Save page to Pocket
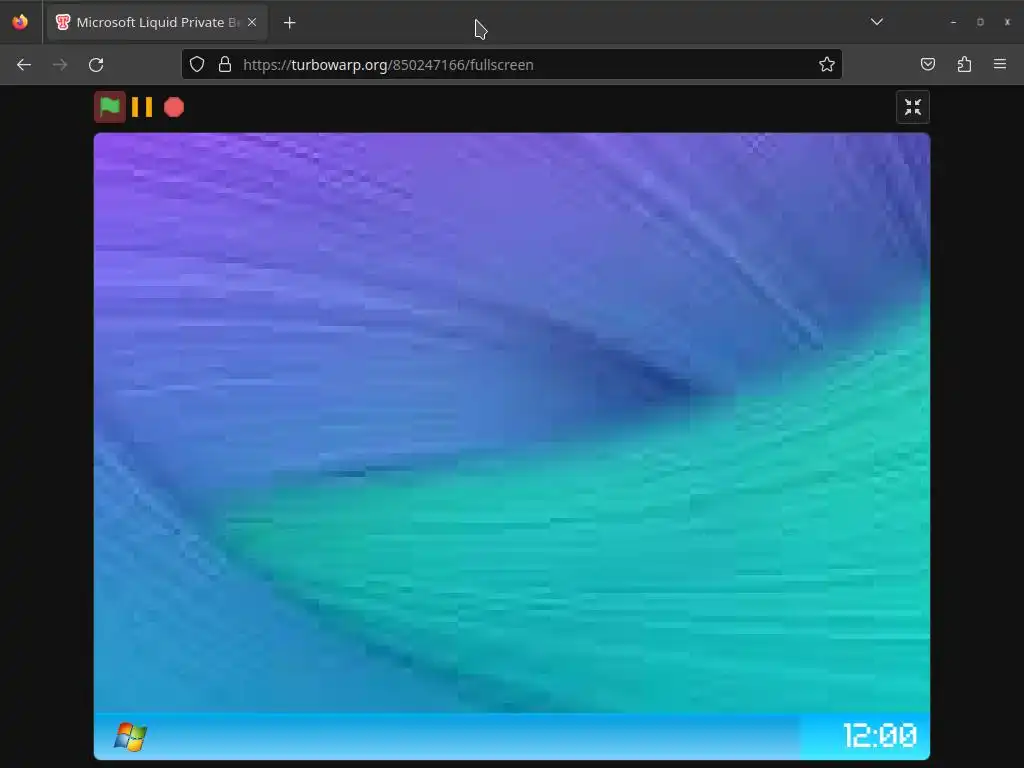 click(927, 65)
